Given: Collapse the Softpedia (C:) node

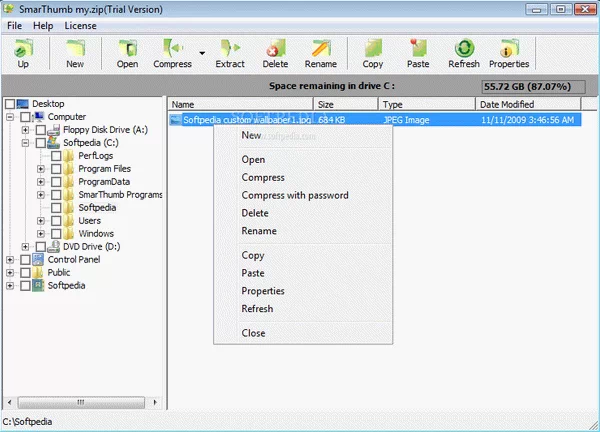Looking at the screenshot, I should (x=25, y=143).
